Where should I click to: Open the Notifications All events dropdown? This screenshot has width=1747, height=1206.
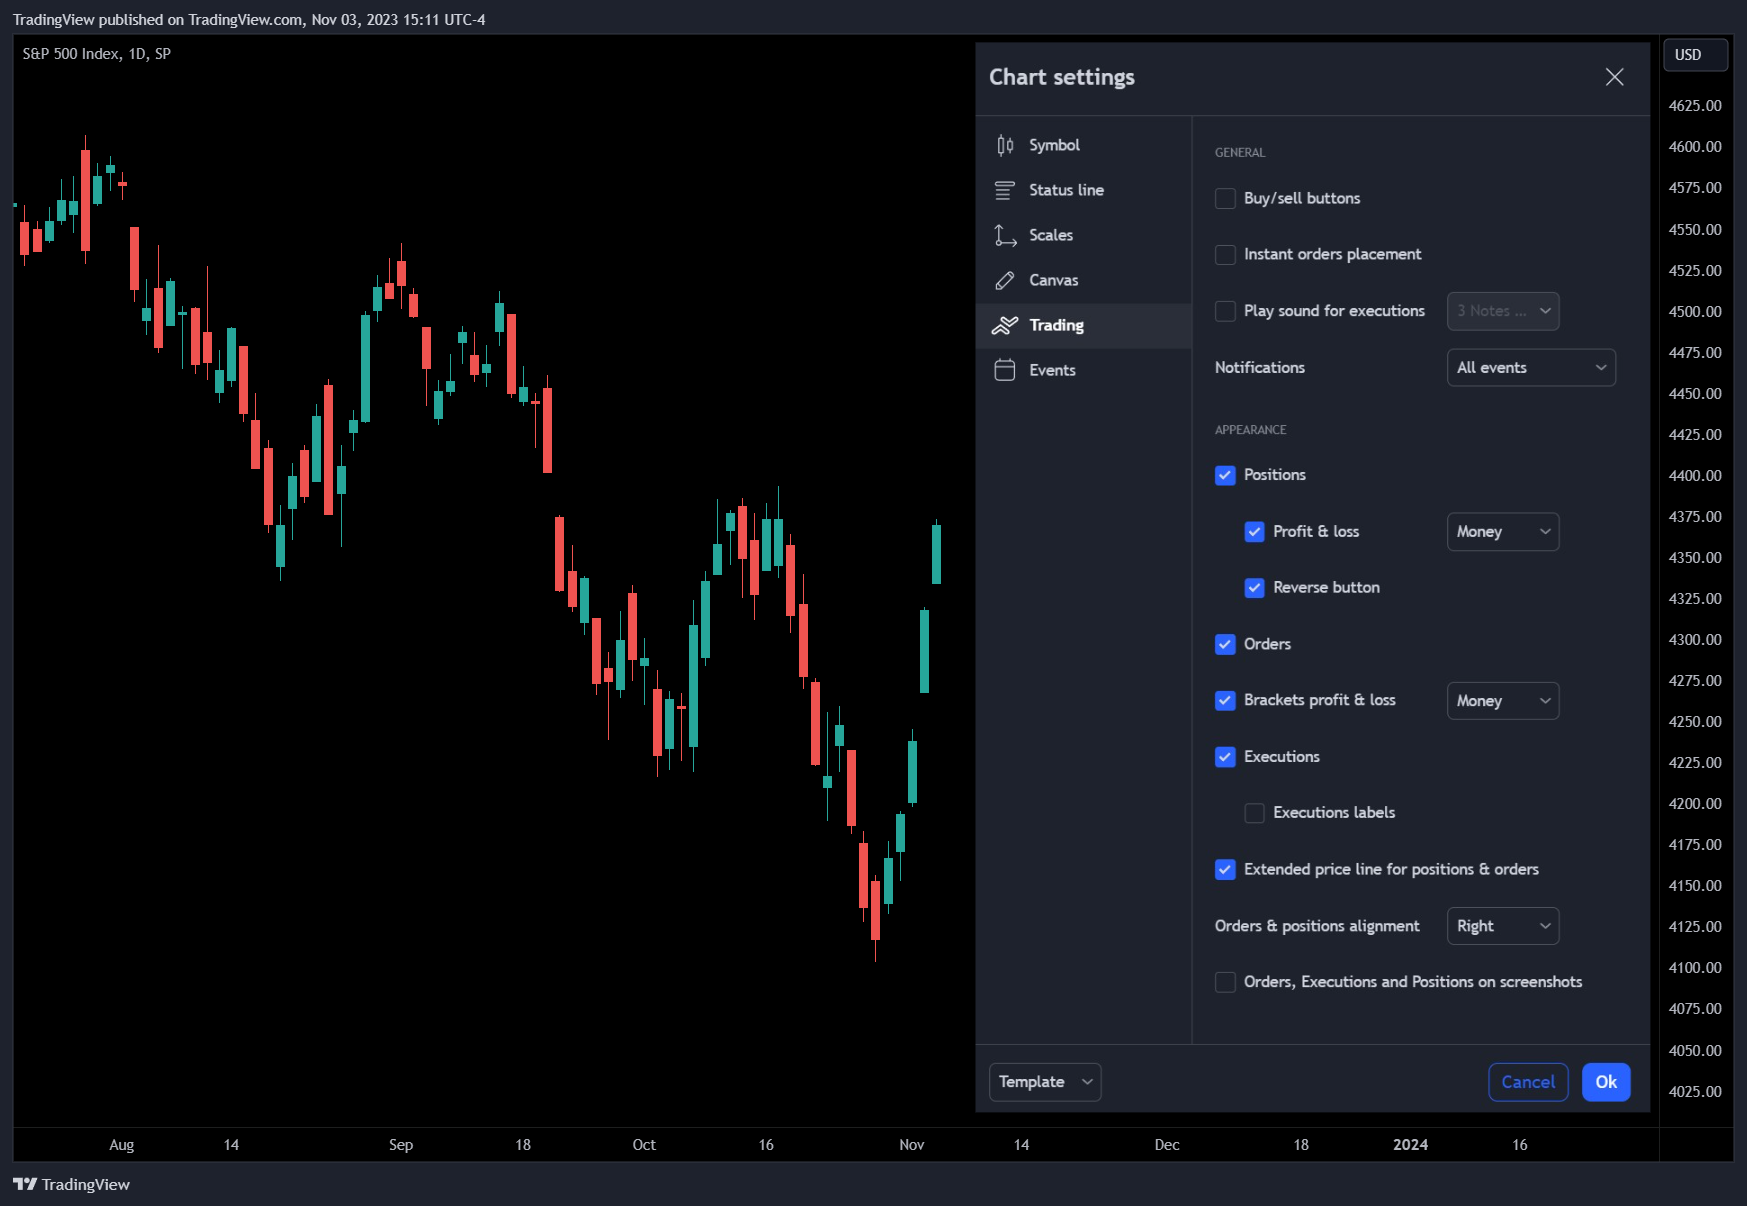(1531, 368)
